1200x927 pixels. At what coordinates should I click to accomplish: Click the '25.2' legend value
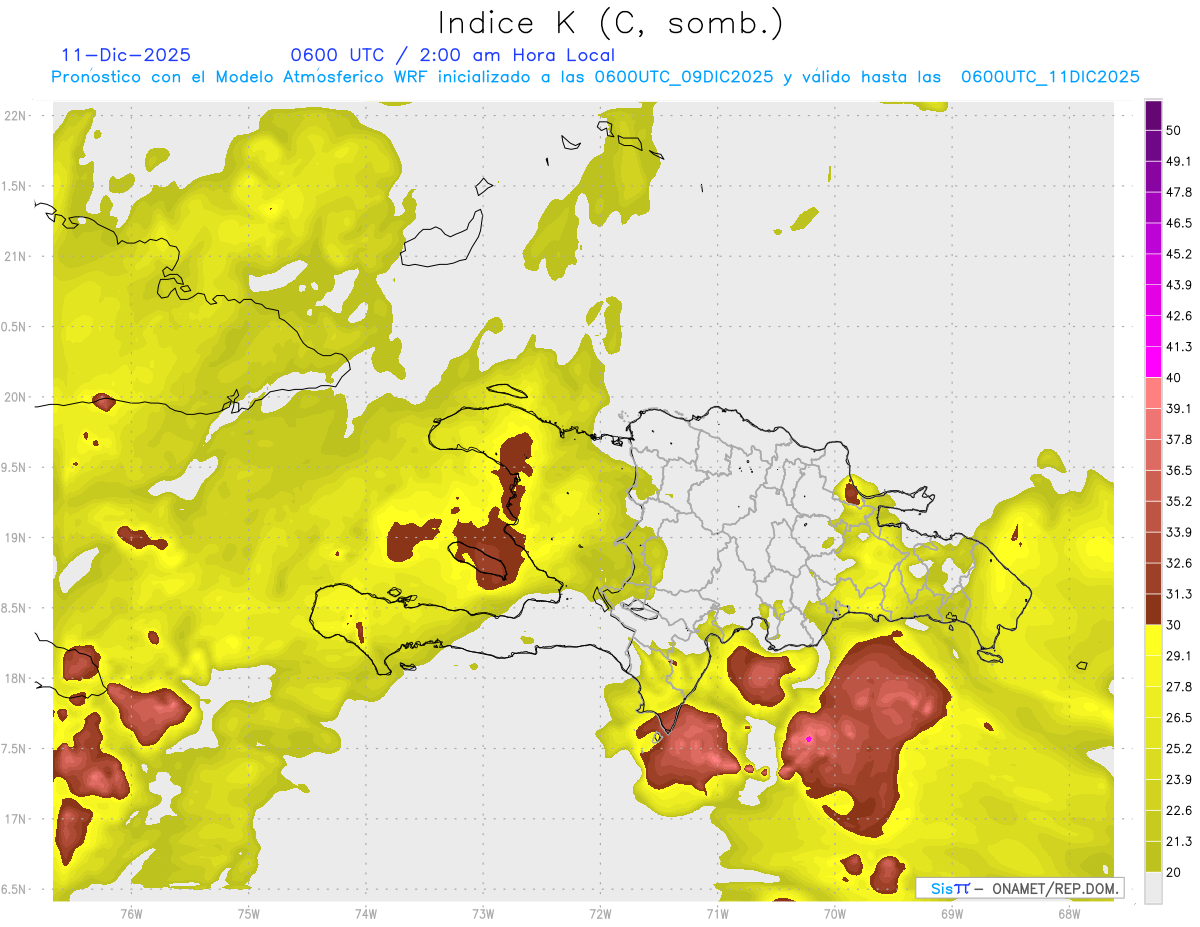[1178, 749]
